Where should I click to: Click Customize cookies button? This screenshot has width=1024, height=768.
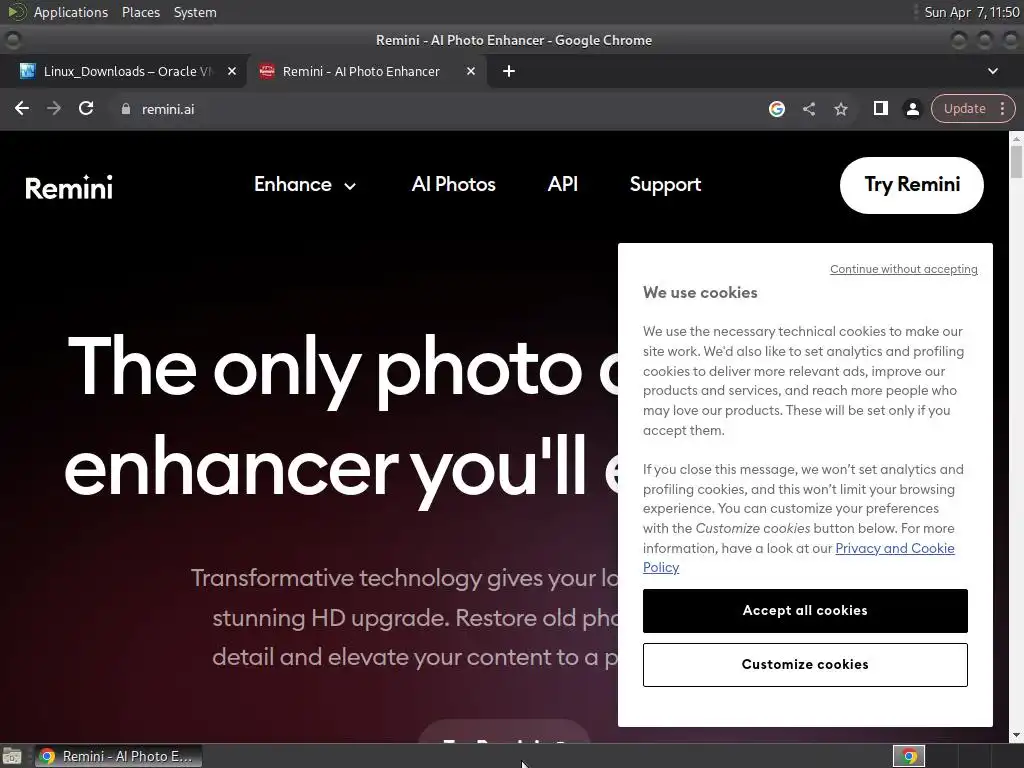coord(805,665)
